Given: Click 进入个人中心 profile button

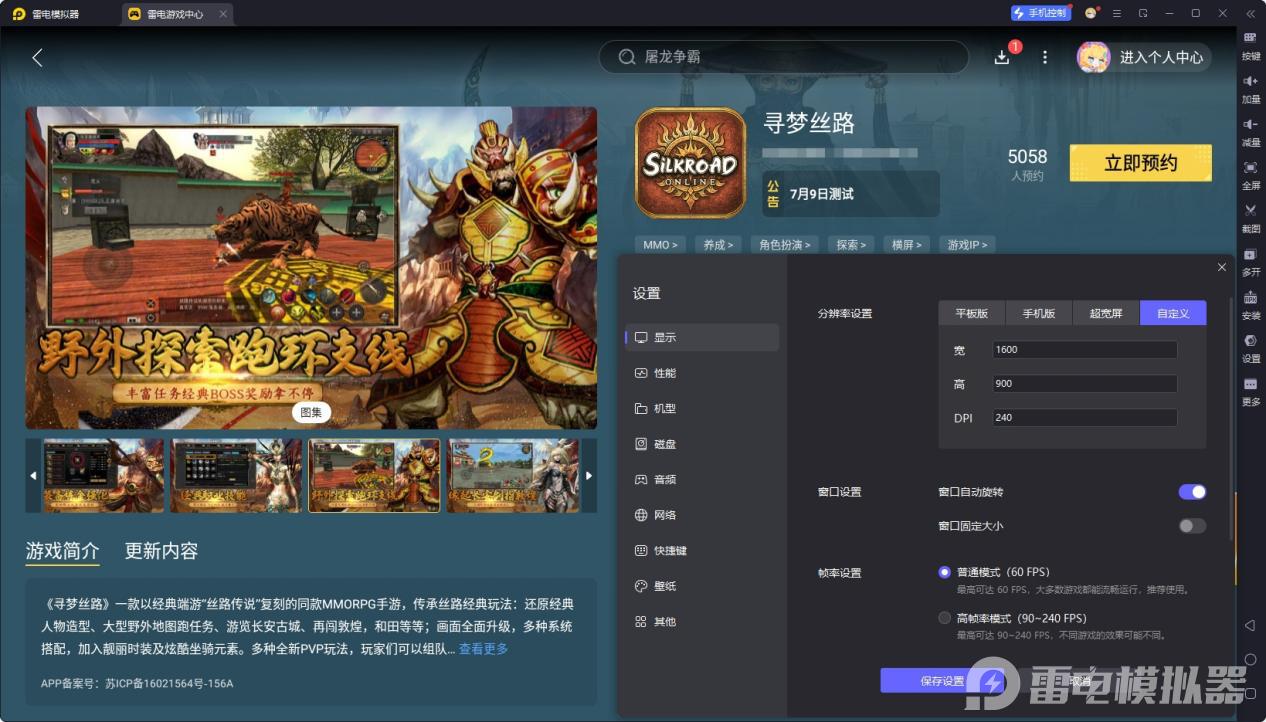Looking at the screenshot, I should [x=1144, y=57].
